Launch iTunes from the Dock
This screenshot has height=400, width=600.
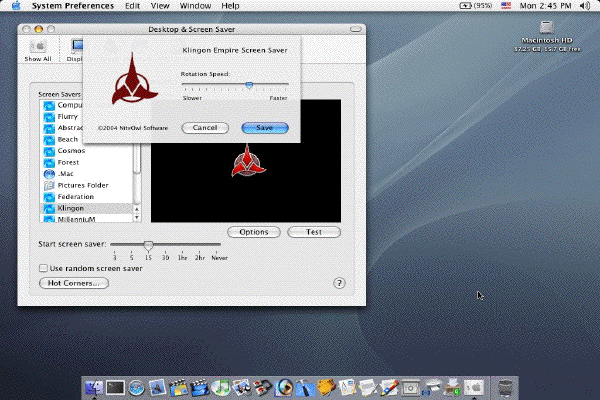coord(221,388)
